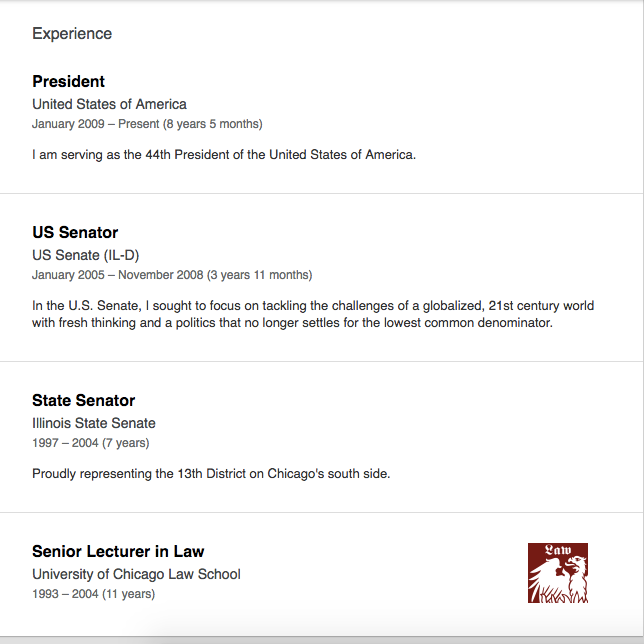The image size is (644, 644).
Task: Select the President job title
Action: click(69, 81)
